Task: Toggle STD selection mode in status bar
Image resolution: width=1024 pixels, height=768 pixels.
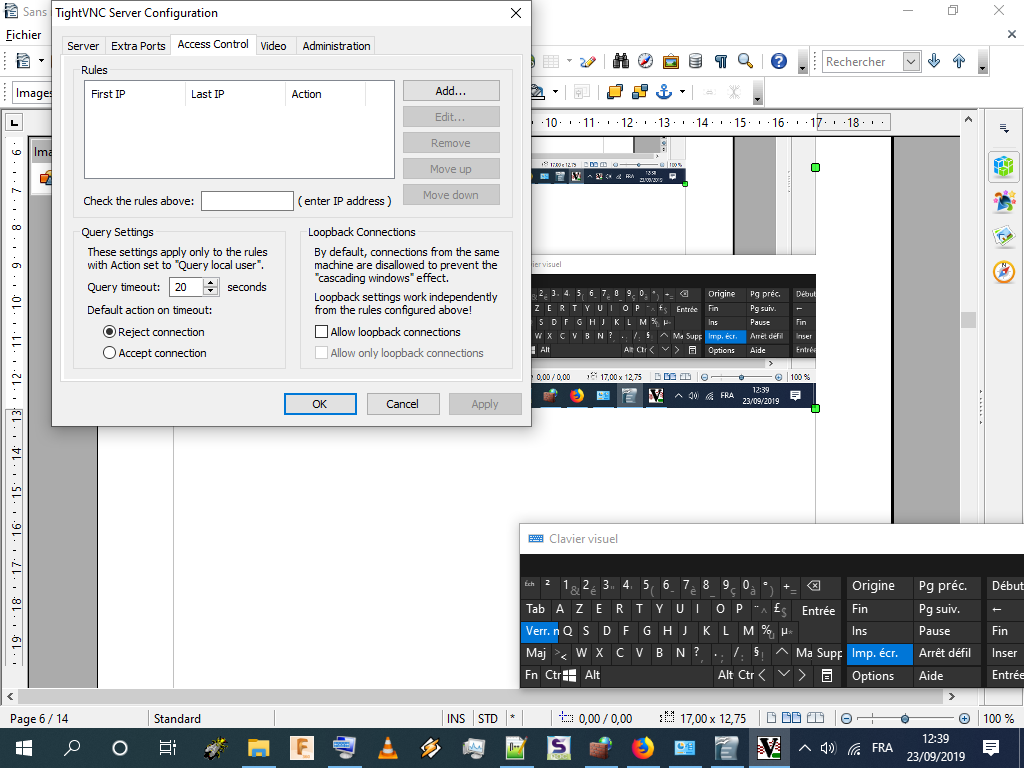Action: click(x=488, y=718)
